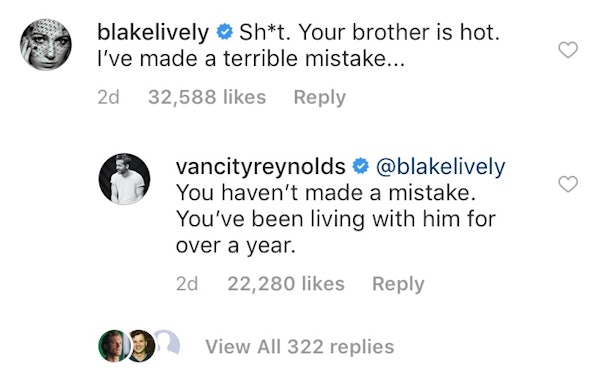614x378 pixels.
Task: Open vancityreynolds' profile picture
Action: (x=125, y=179)
